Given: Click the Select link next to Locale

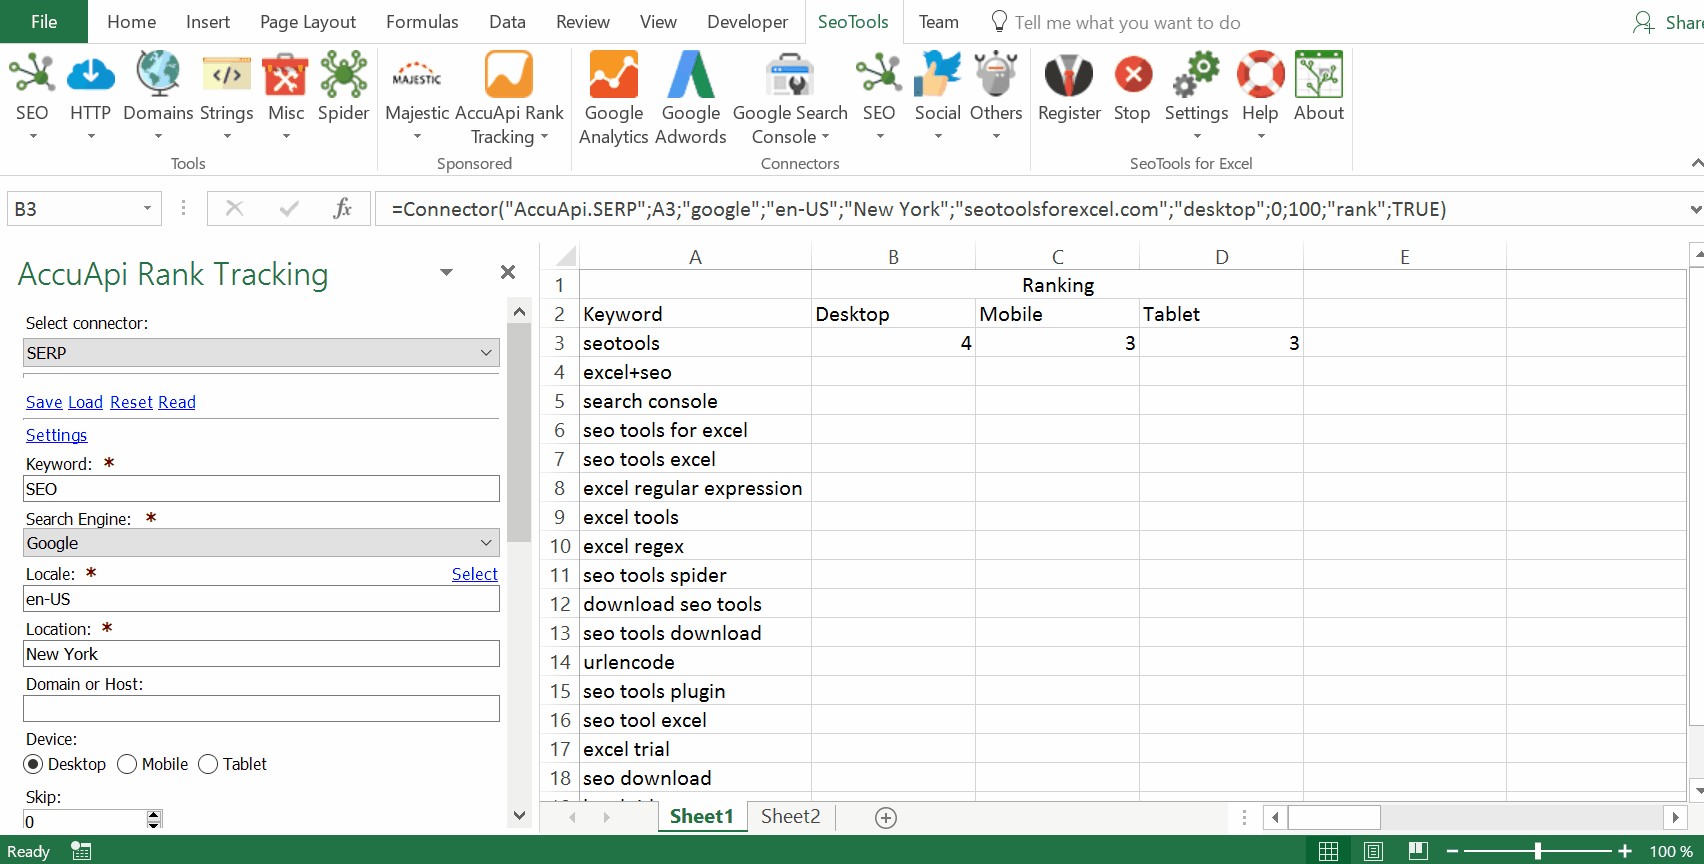Looking at the screenshot, I should (x=474, y=574).
